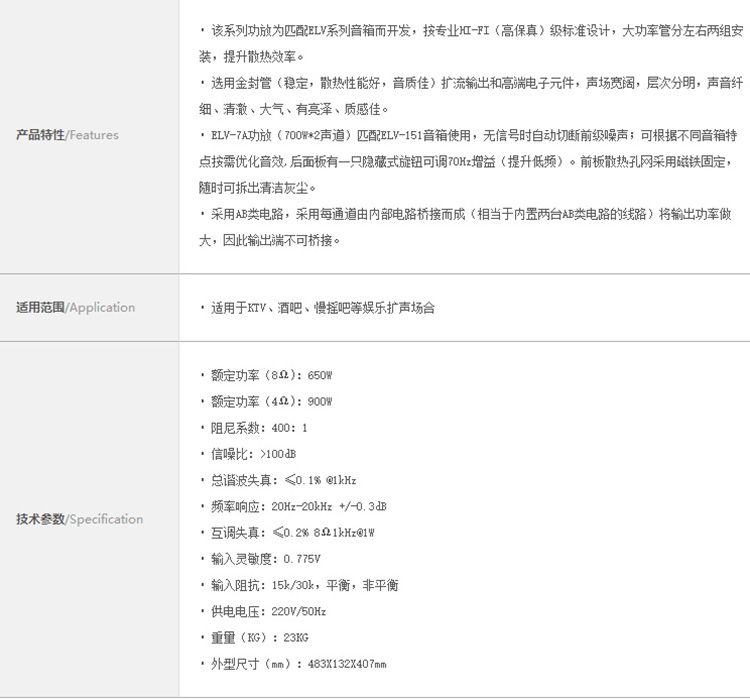Image resolution: width=750 pixels, height=699 pixels.
Task: Select the feature paragraph mentioning HI-FI design
Action: point(470,44)
